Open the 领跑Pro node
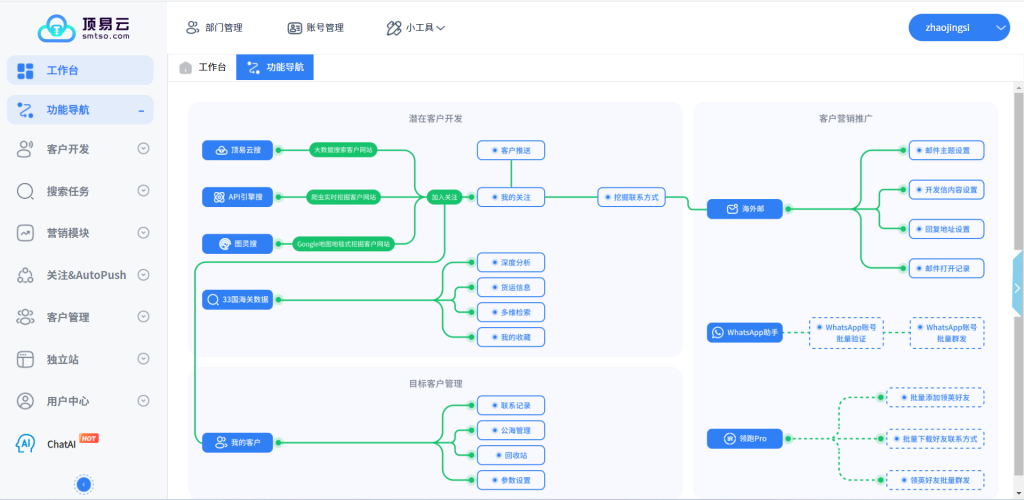 745,439
